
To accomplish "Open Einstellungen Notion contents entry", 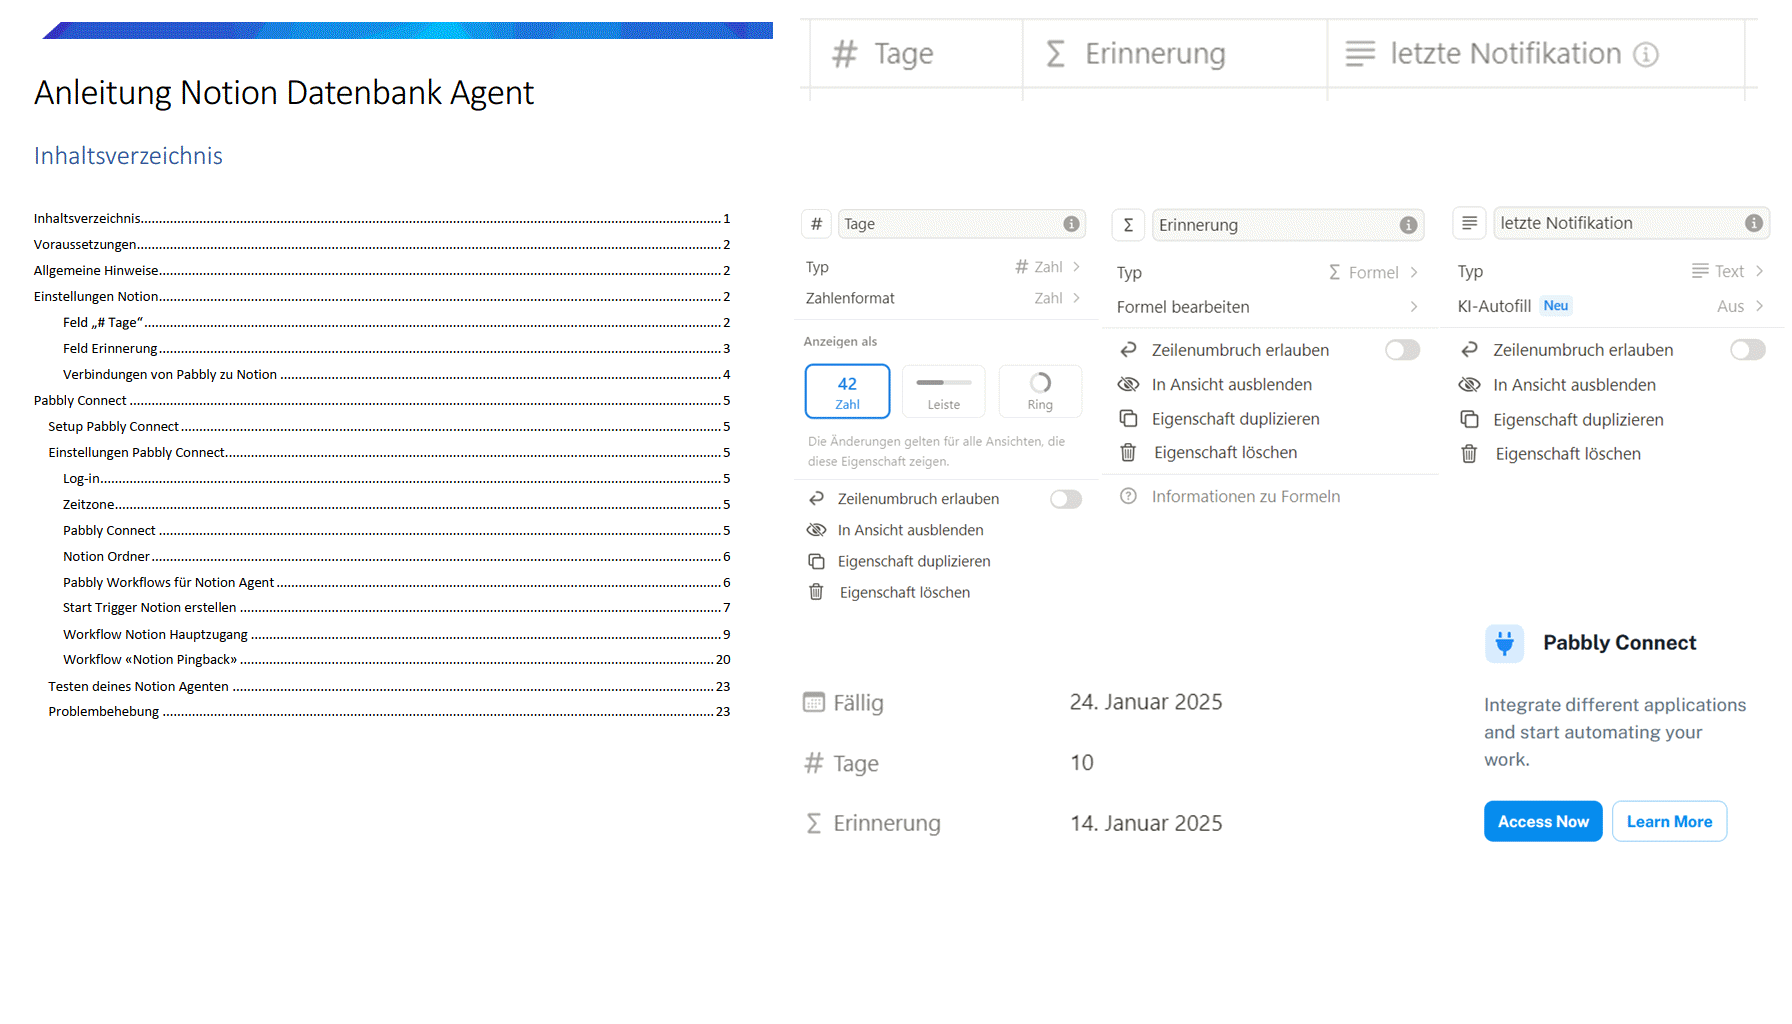I will [x=382, y=297].
